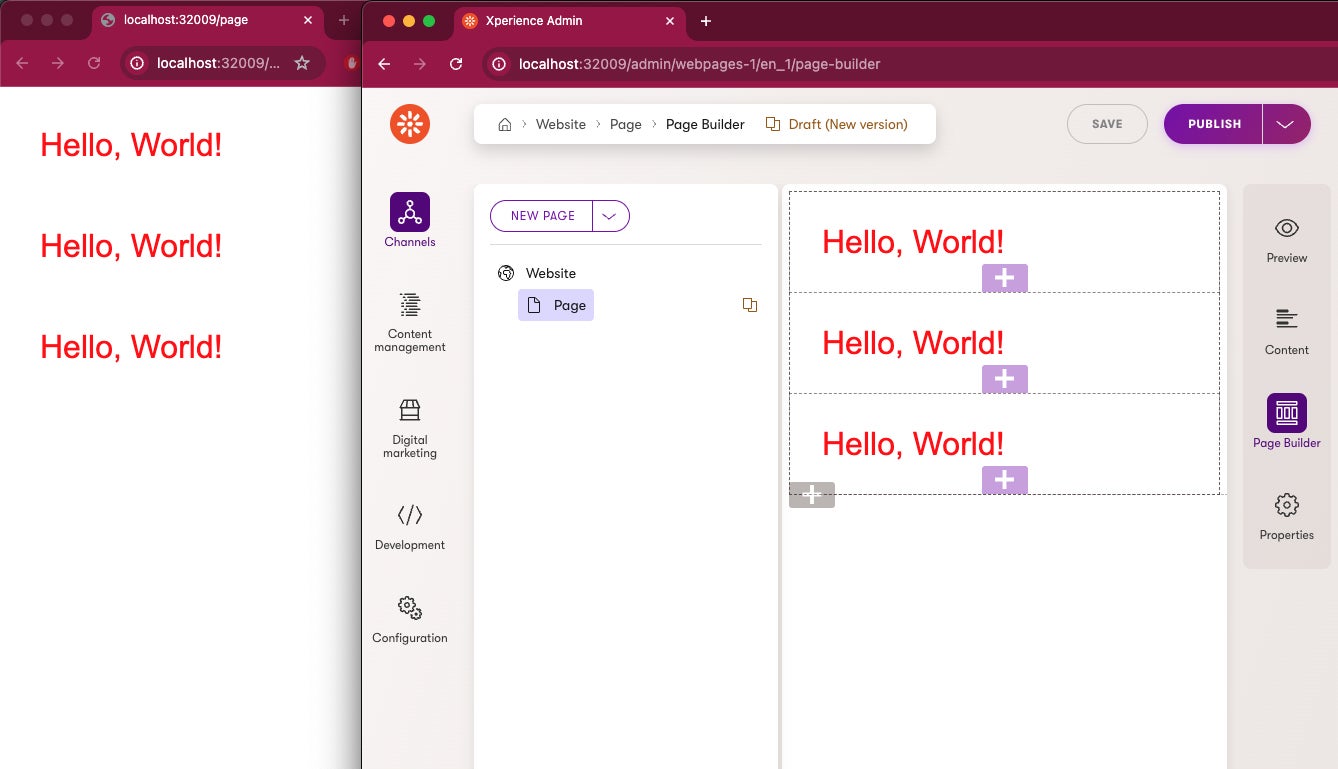Open the Content management section
The height and width of the screenshot is (769, 1338).
[x=409, y=320]
